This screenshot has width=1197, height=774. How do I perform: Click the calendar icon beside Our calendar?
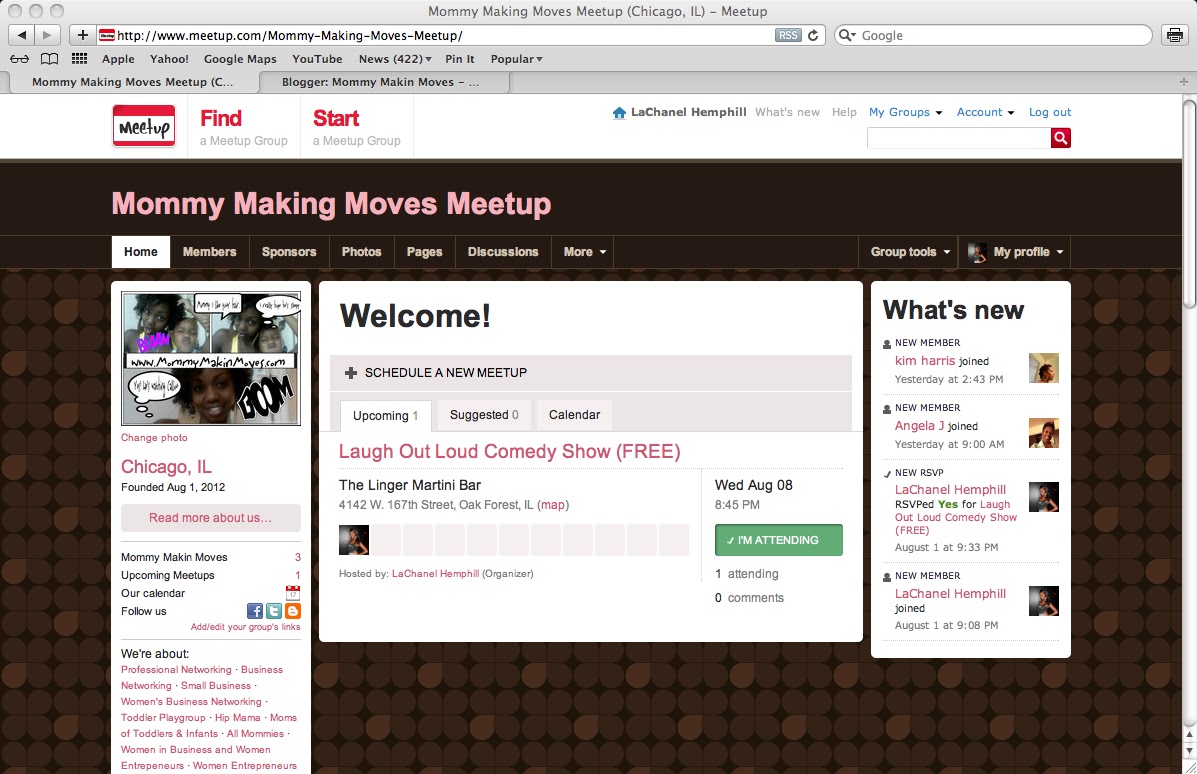tap(292, 593)
